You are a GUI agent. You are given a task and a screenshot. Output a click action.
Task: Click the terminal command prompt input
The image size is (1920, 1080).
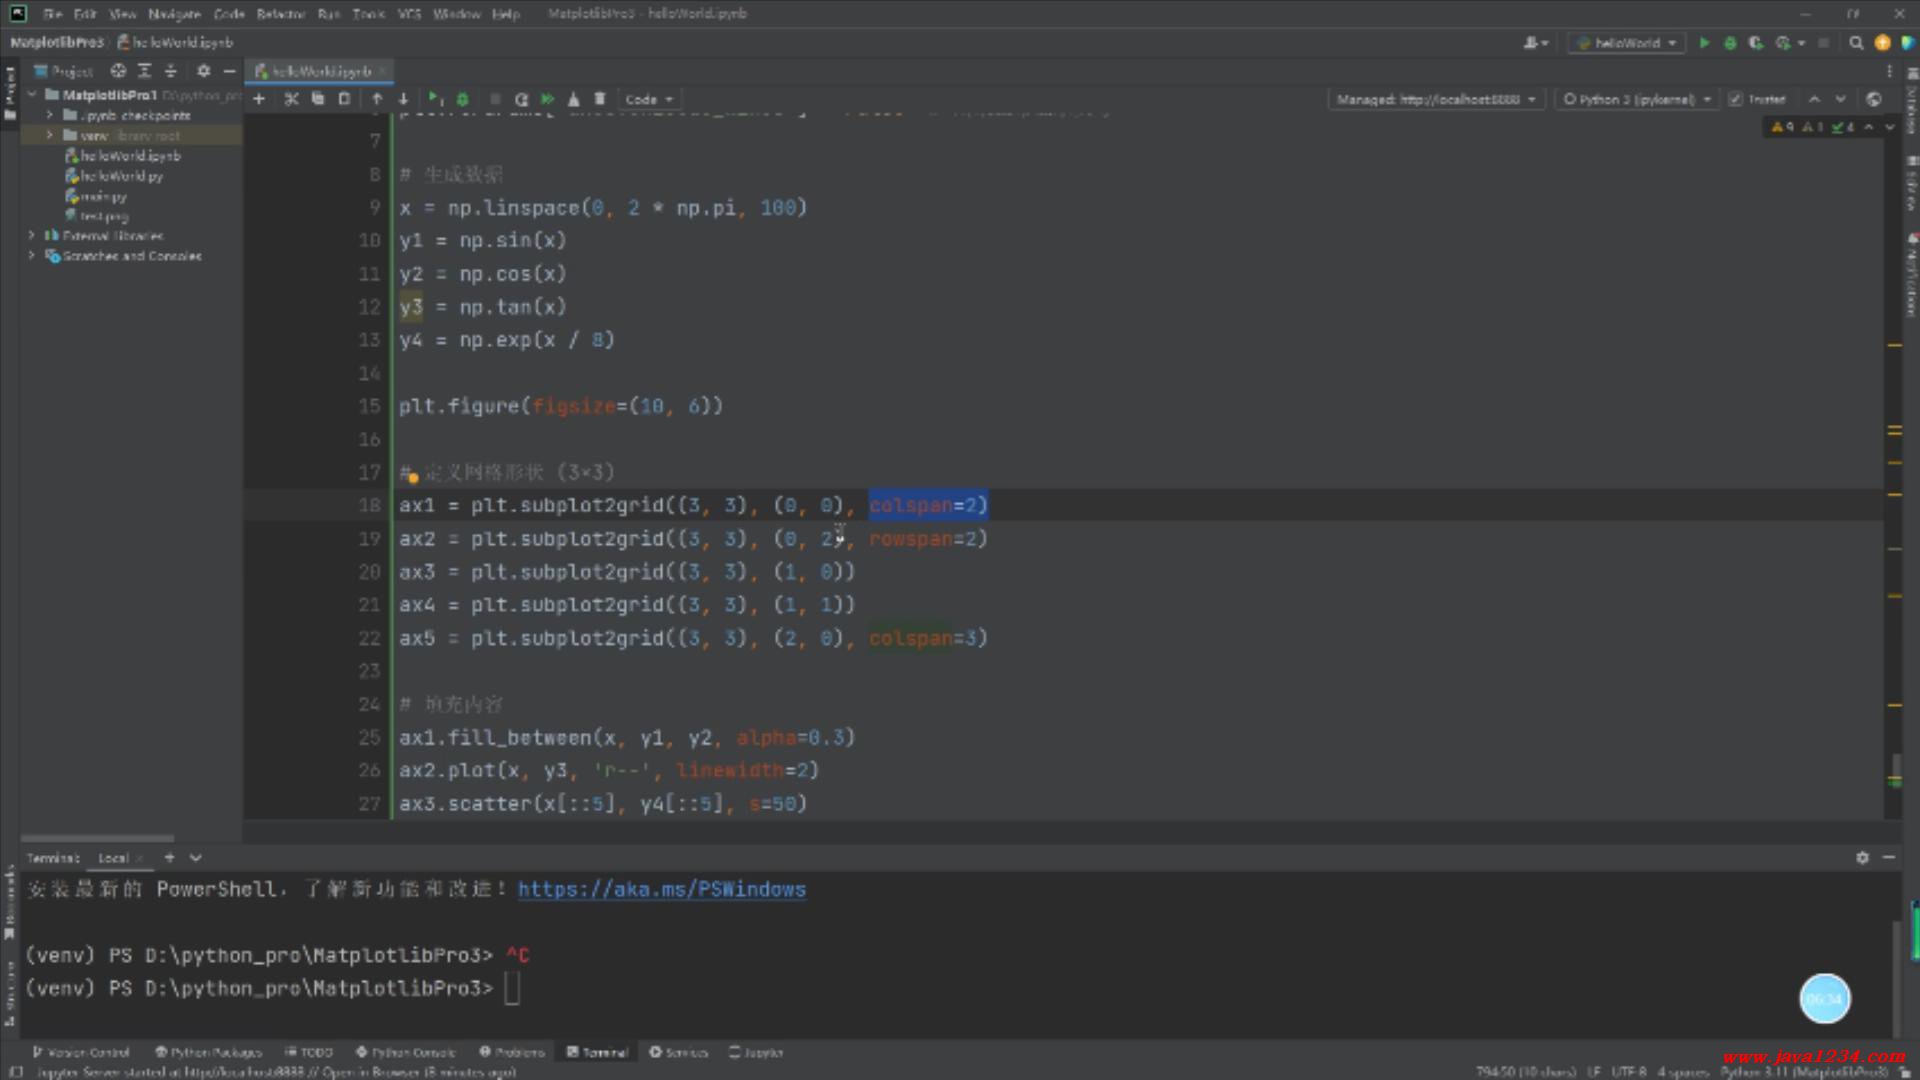click(512, 989)
